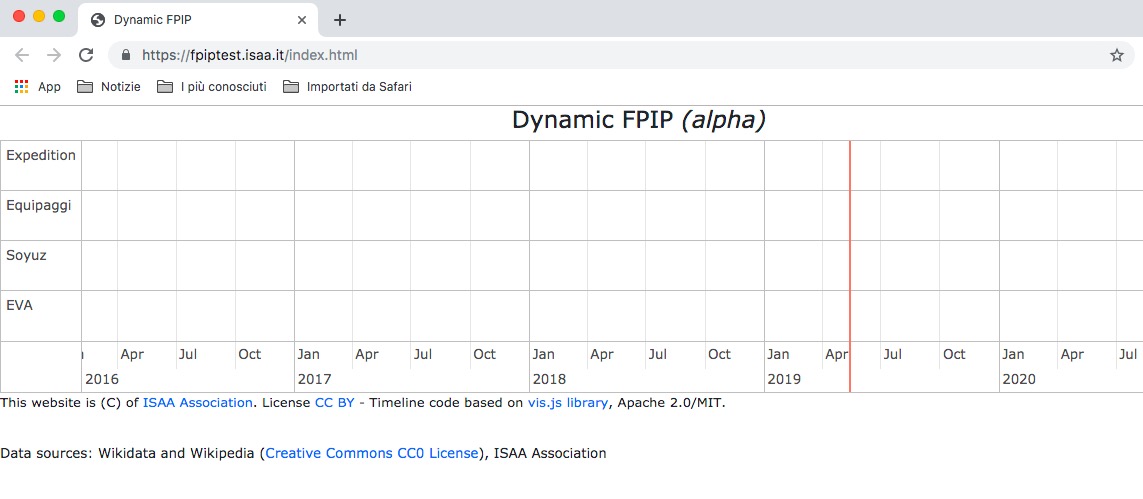Viewport: 1143px width, 499px height.
Task: Click the padlock site info icon
Action: (125, 55)
